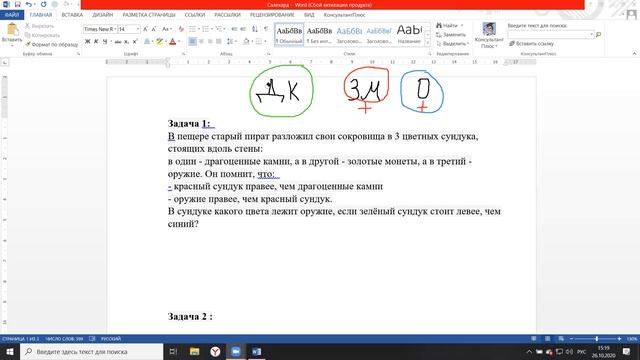
Task: Switch to Word in the taskbar
Action: (x=256, y=351)
